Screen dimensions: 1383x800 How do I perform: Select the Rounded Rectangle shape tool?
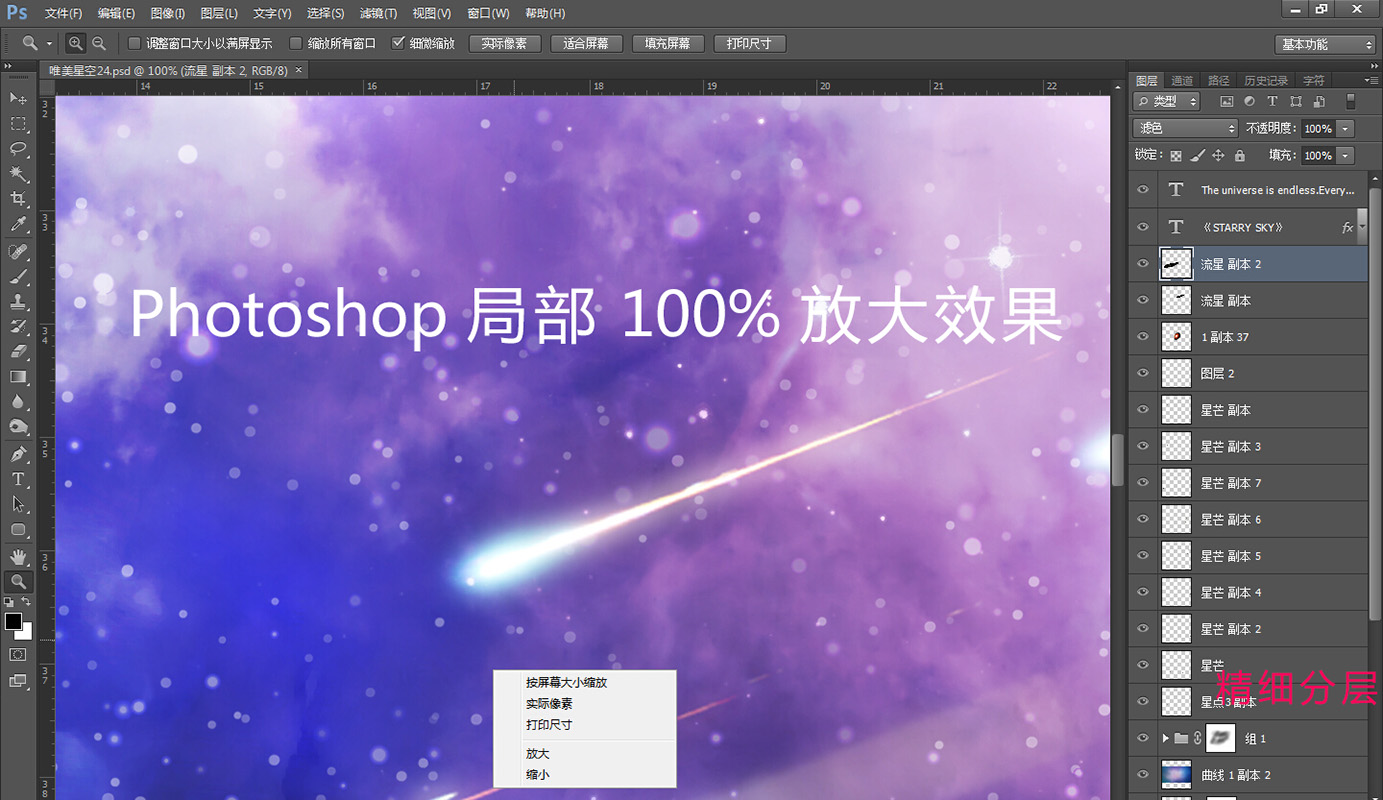pos(18,529)
